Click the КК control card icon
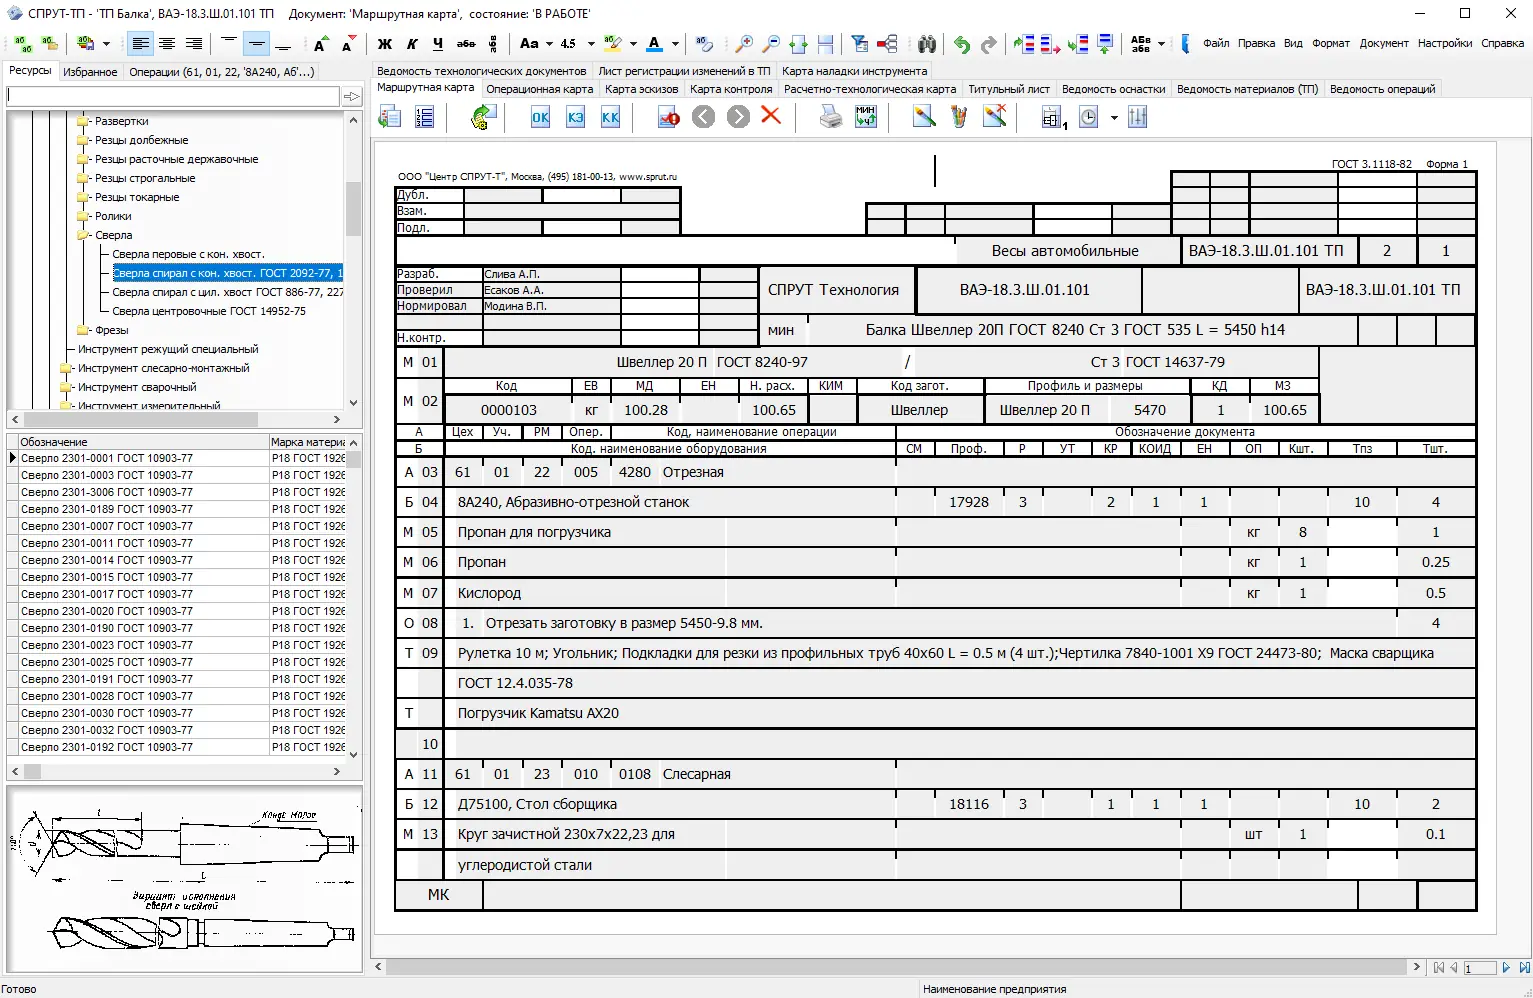 (611, 117)
